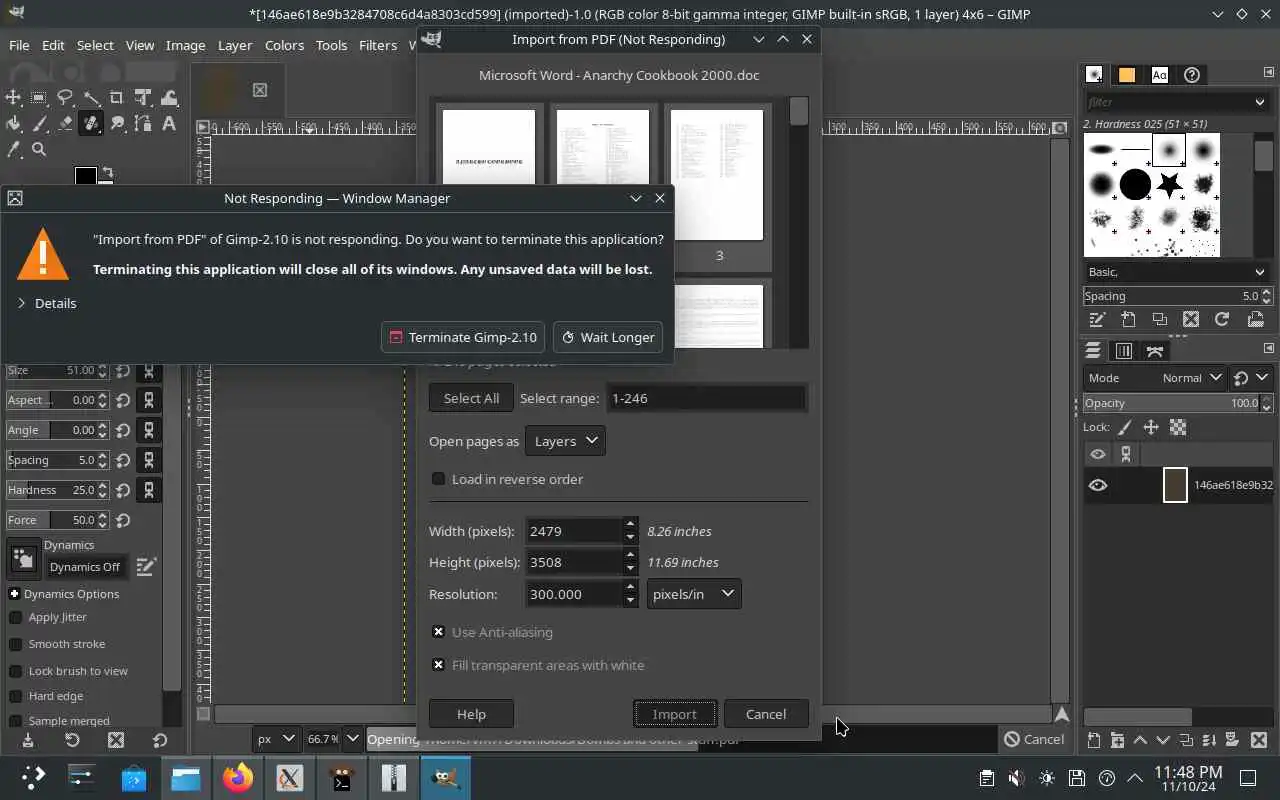Uncheck Fill transparent areas with white
Viewport: 1280px width, 800px height.
[438, 665]
